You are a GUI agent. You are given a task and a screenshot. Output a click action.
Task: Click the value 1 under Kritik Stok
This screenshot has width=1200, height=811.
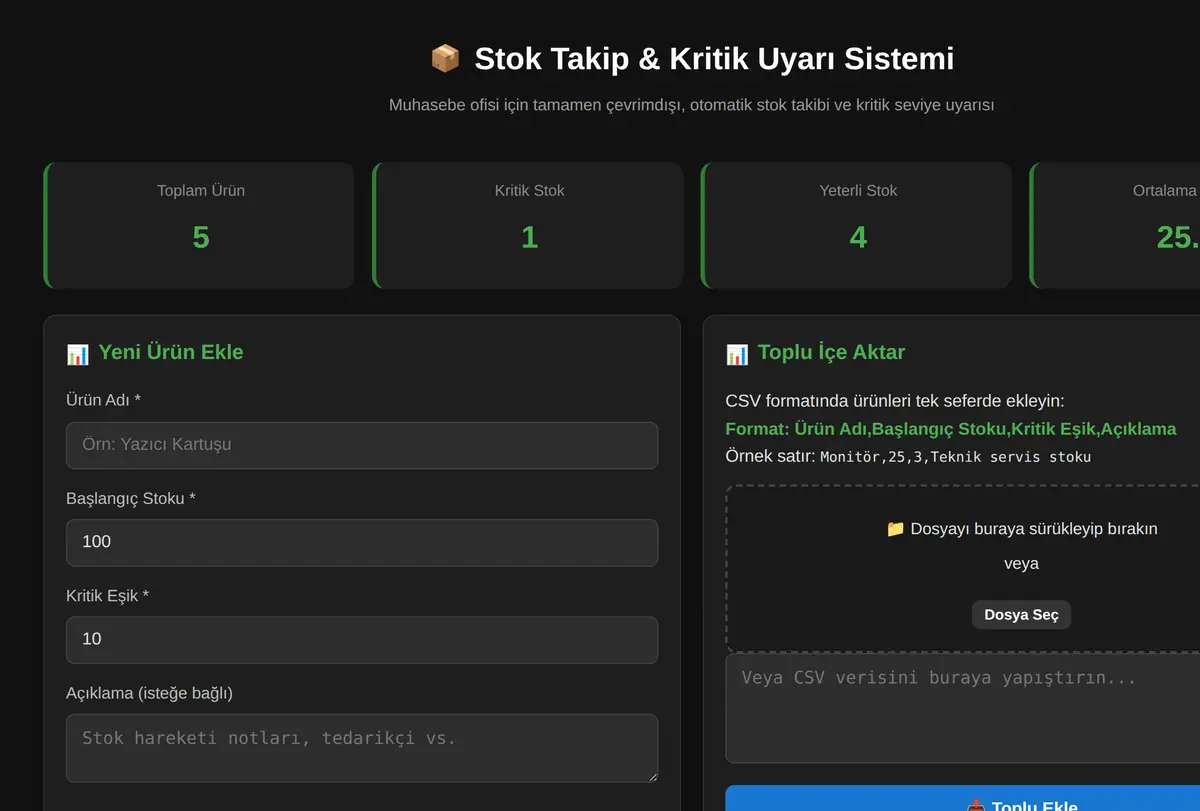pyautogui.click(x=529, y=237)
